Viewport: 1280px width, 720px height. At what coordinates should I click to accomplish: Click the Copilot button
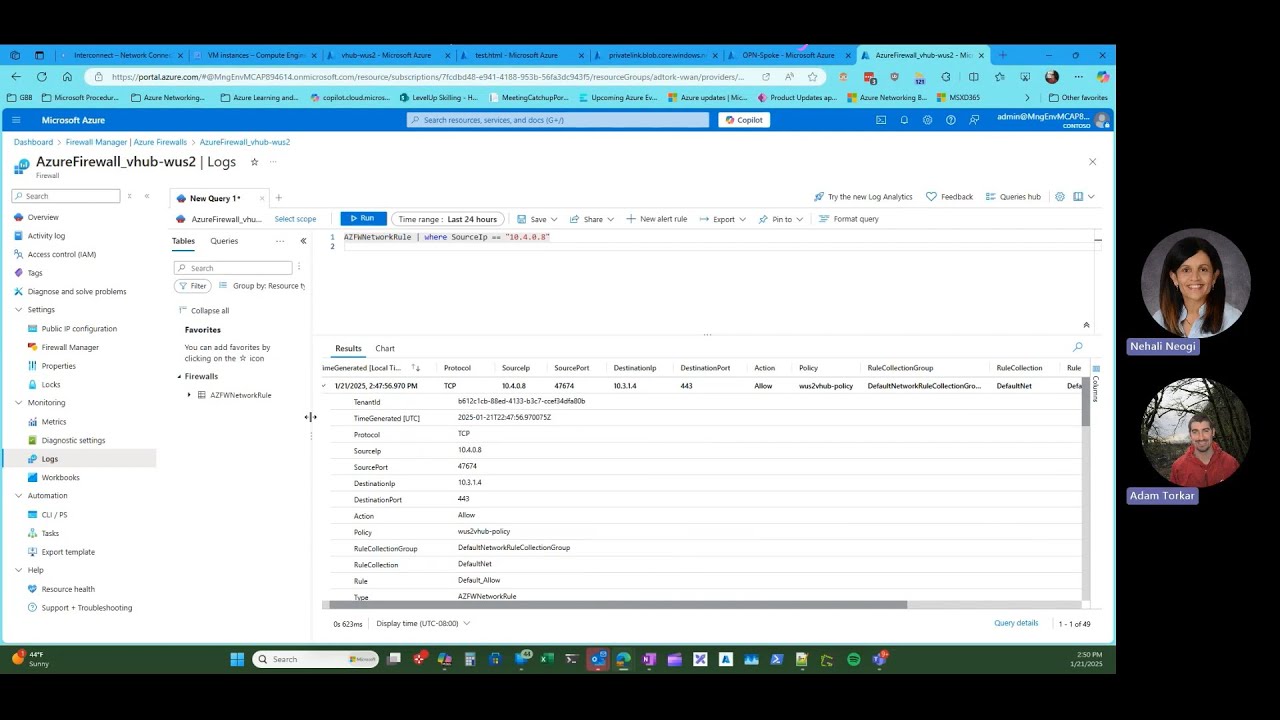click(744, 120)
